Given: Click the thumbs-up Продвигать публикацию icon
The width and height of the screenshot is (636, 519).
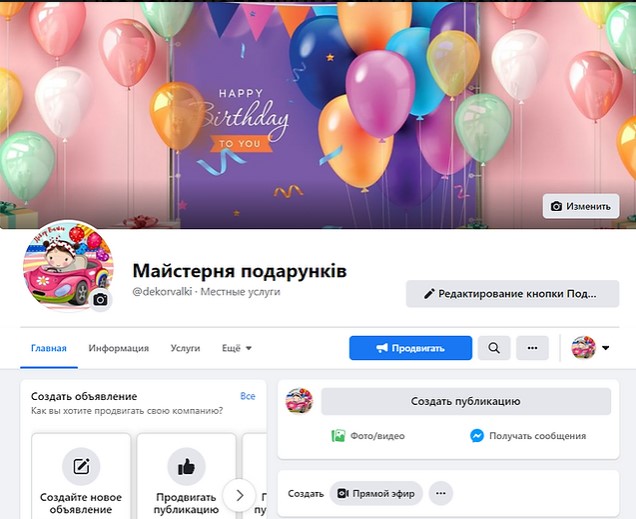Looking at the screenshot, I should pyautogui.click(x=186, y=466).
